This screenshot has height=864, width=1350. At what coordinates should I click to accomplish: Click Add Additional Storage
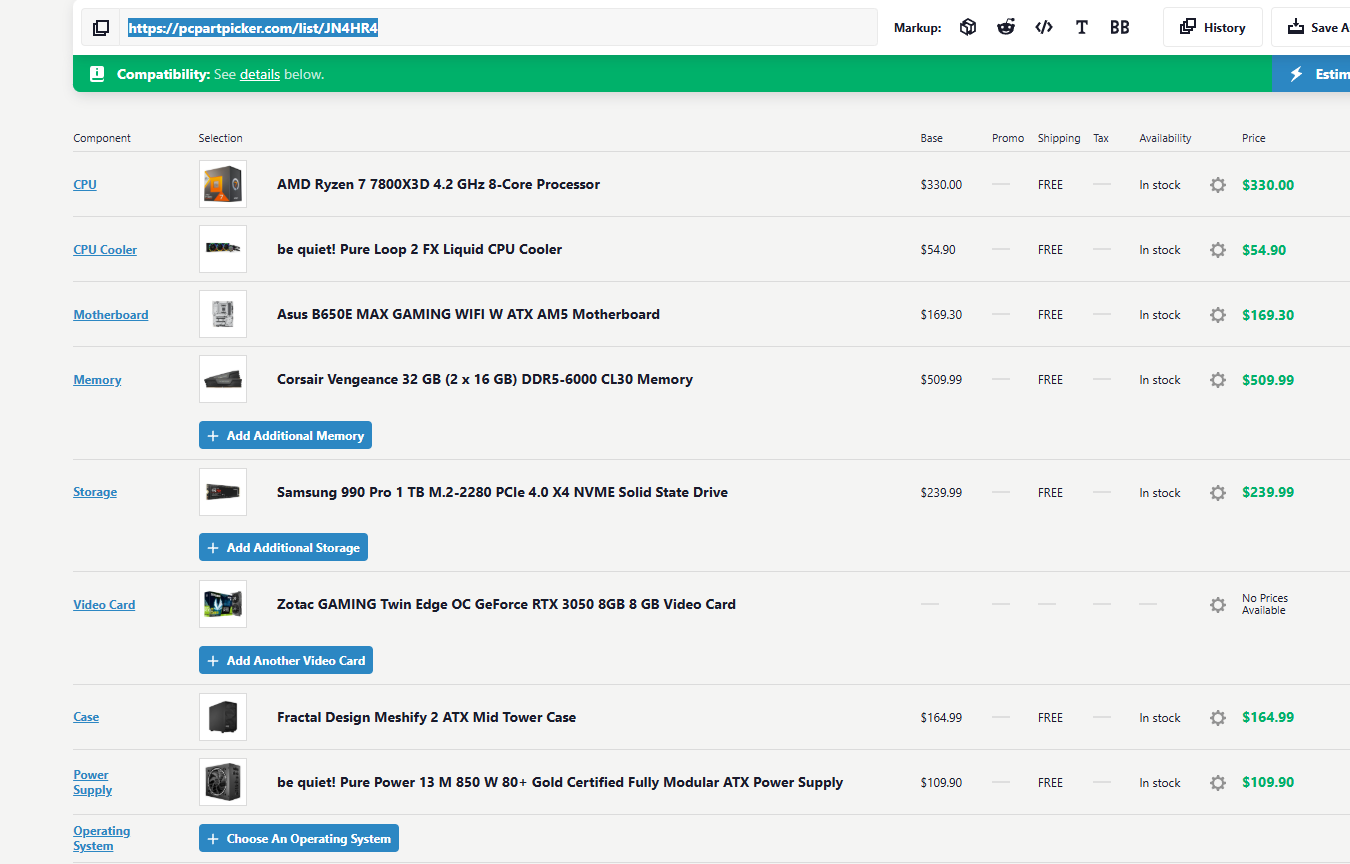click(x=283, y=548)
